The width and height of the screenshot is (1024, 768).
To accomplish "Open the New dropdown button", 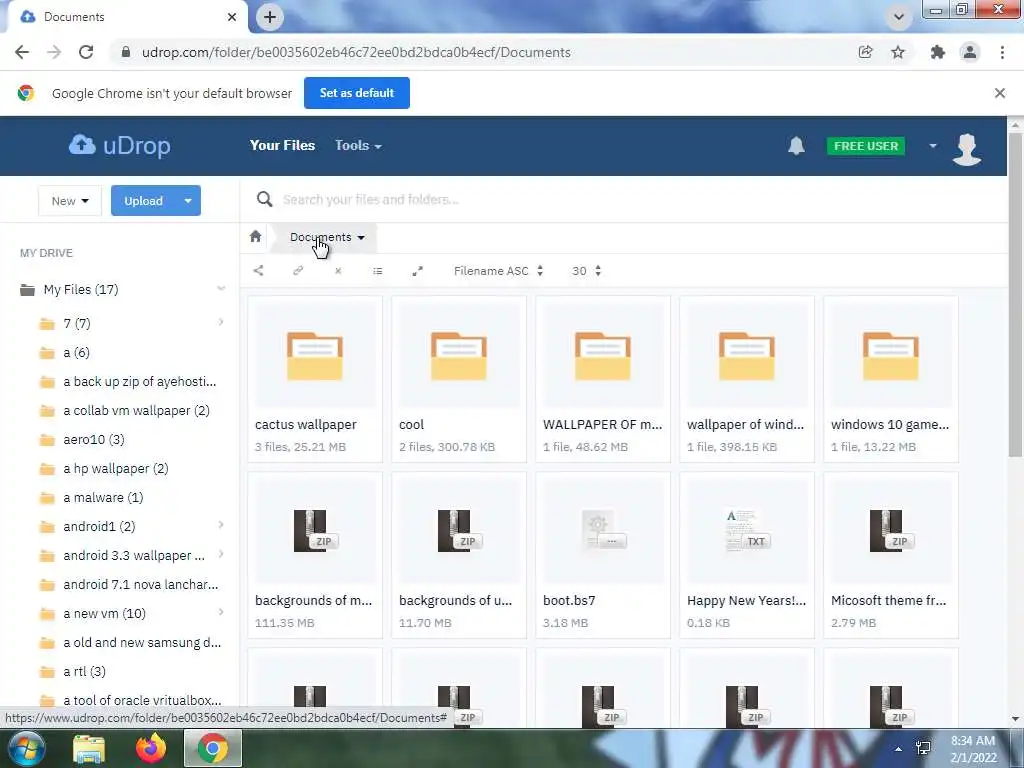I will 70,200.
